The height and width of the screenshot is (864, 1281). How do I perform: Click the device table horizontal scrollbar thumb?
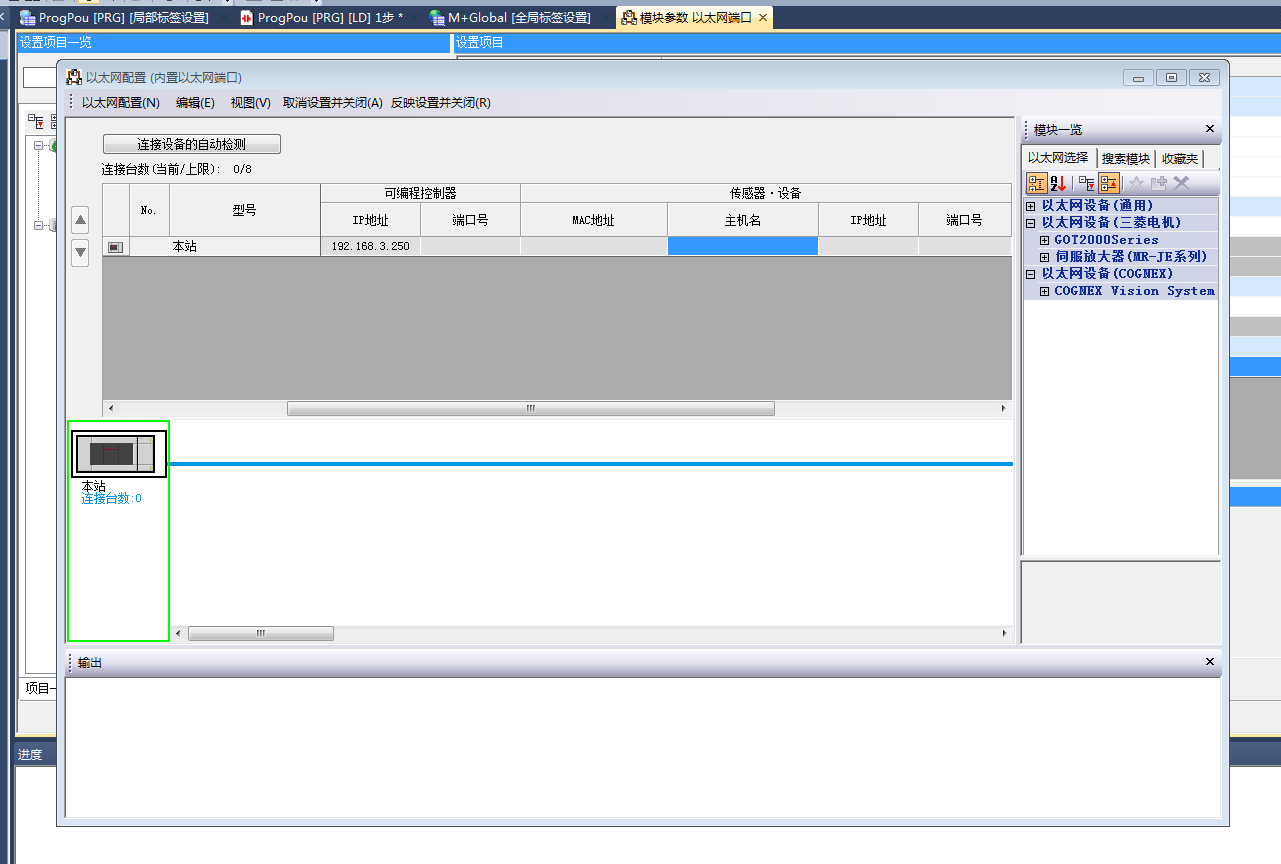pyautogui.click(x=530, y=409)
